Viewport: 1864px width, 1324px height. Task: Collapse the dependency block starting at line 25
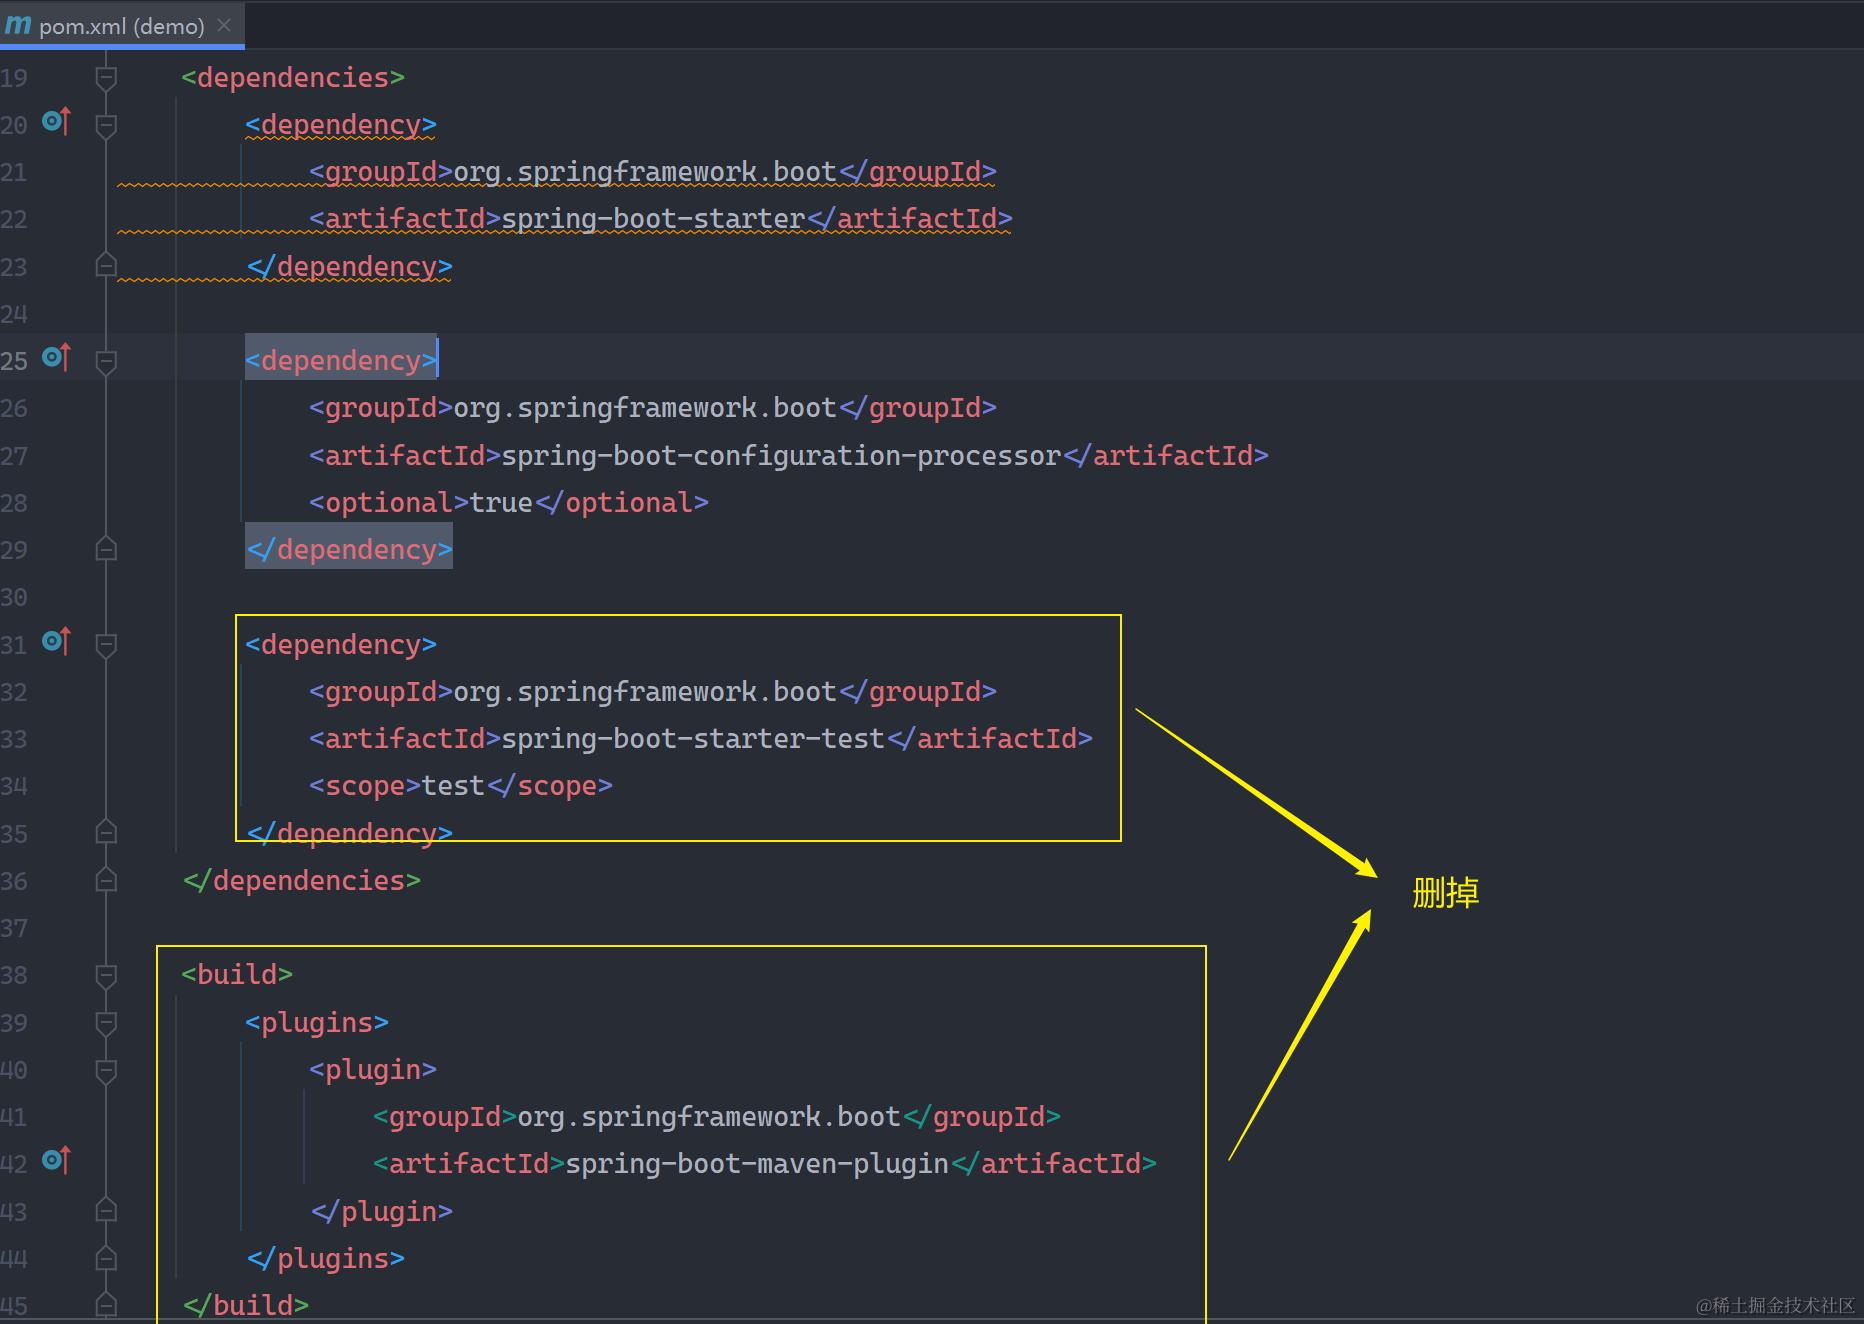coord(106,361)
